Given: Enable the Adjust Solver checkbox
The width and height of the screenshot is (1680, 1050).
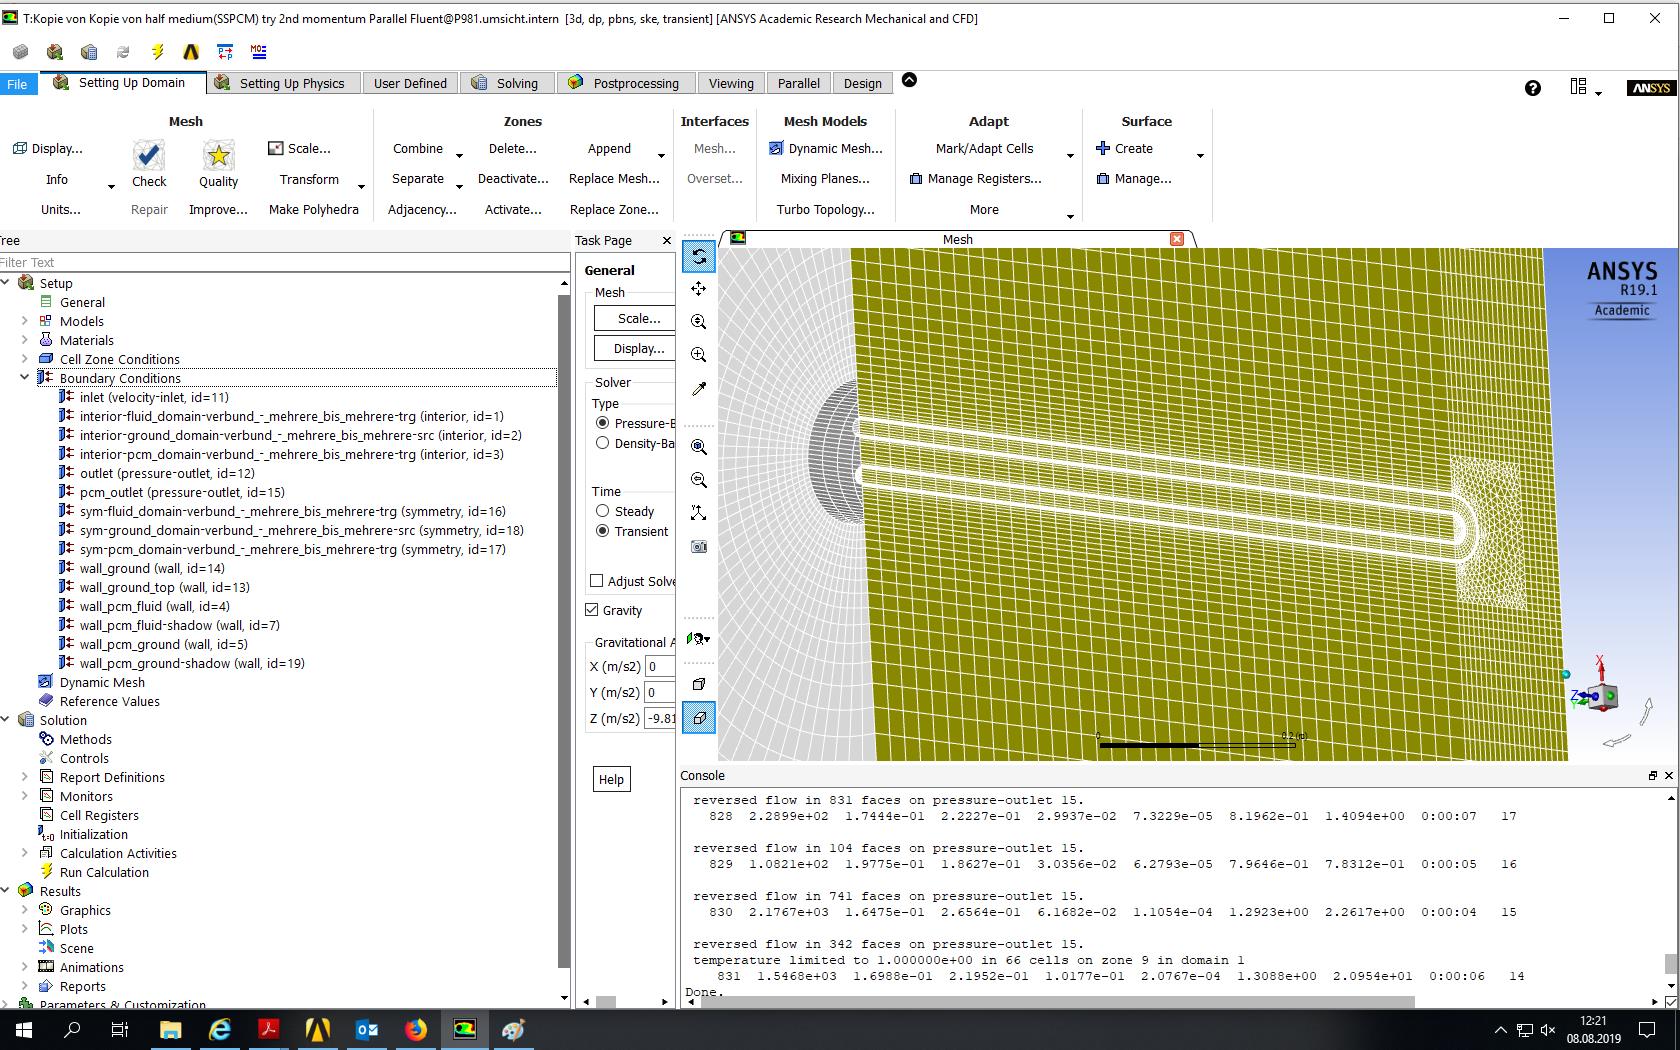Looking at the screenshot, I should (x=597, y=581).
